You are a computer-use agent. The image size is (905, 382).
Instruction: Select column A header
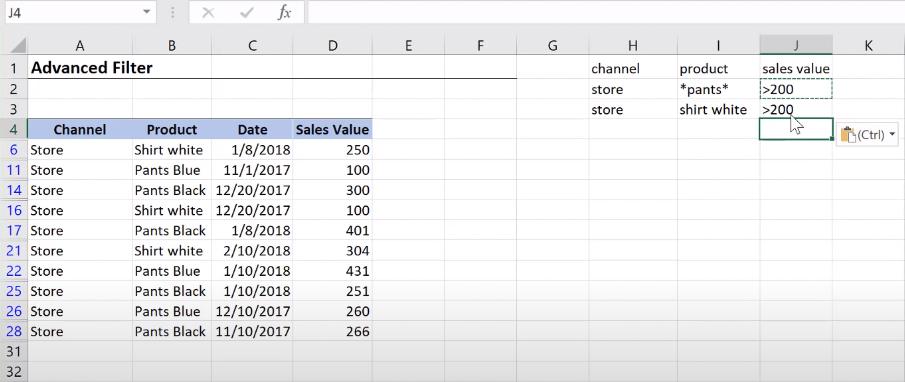(x=80, y=46)
